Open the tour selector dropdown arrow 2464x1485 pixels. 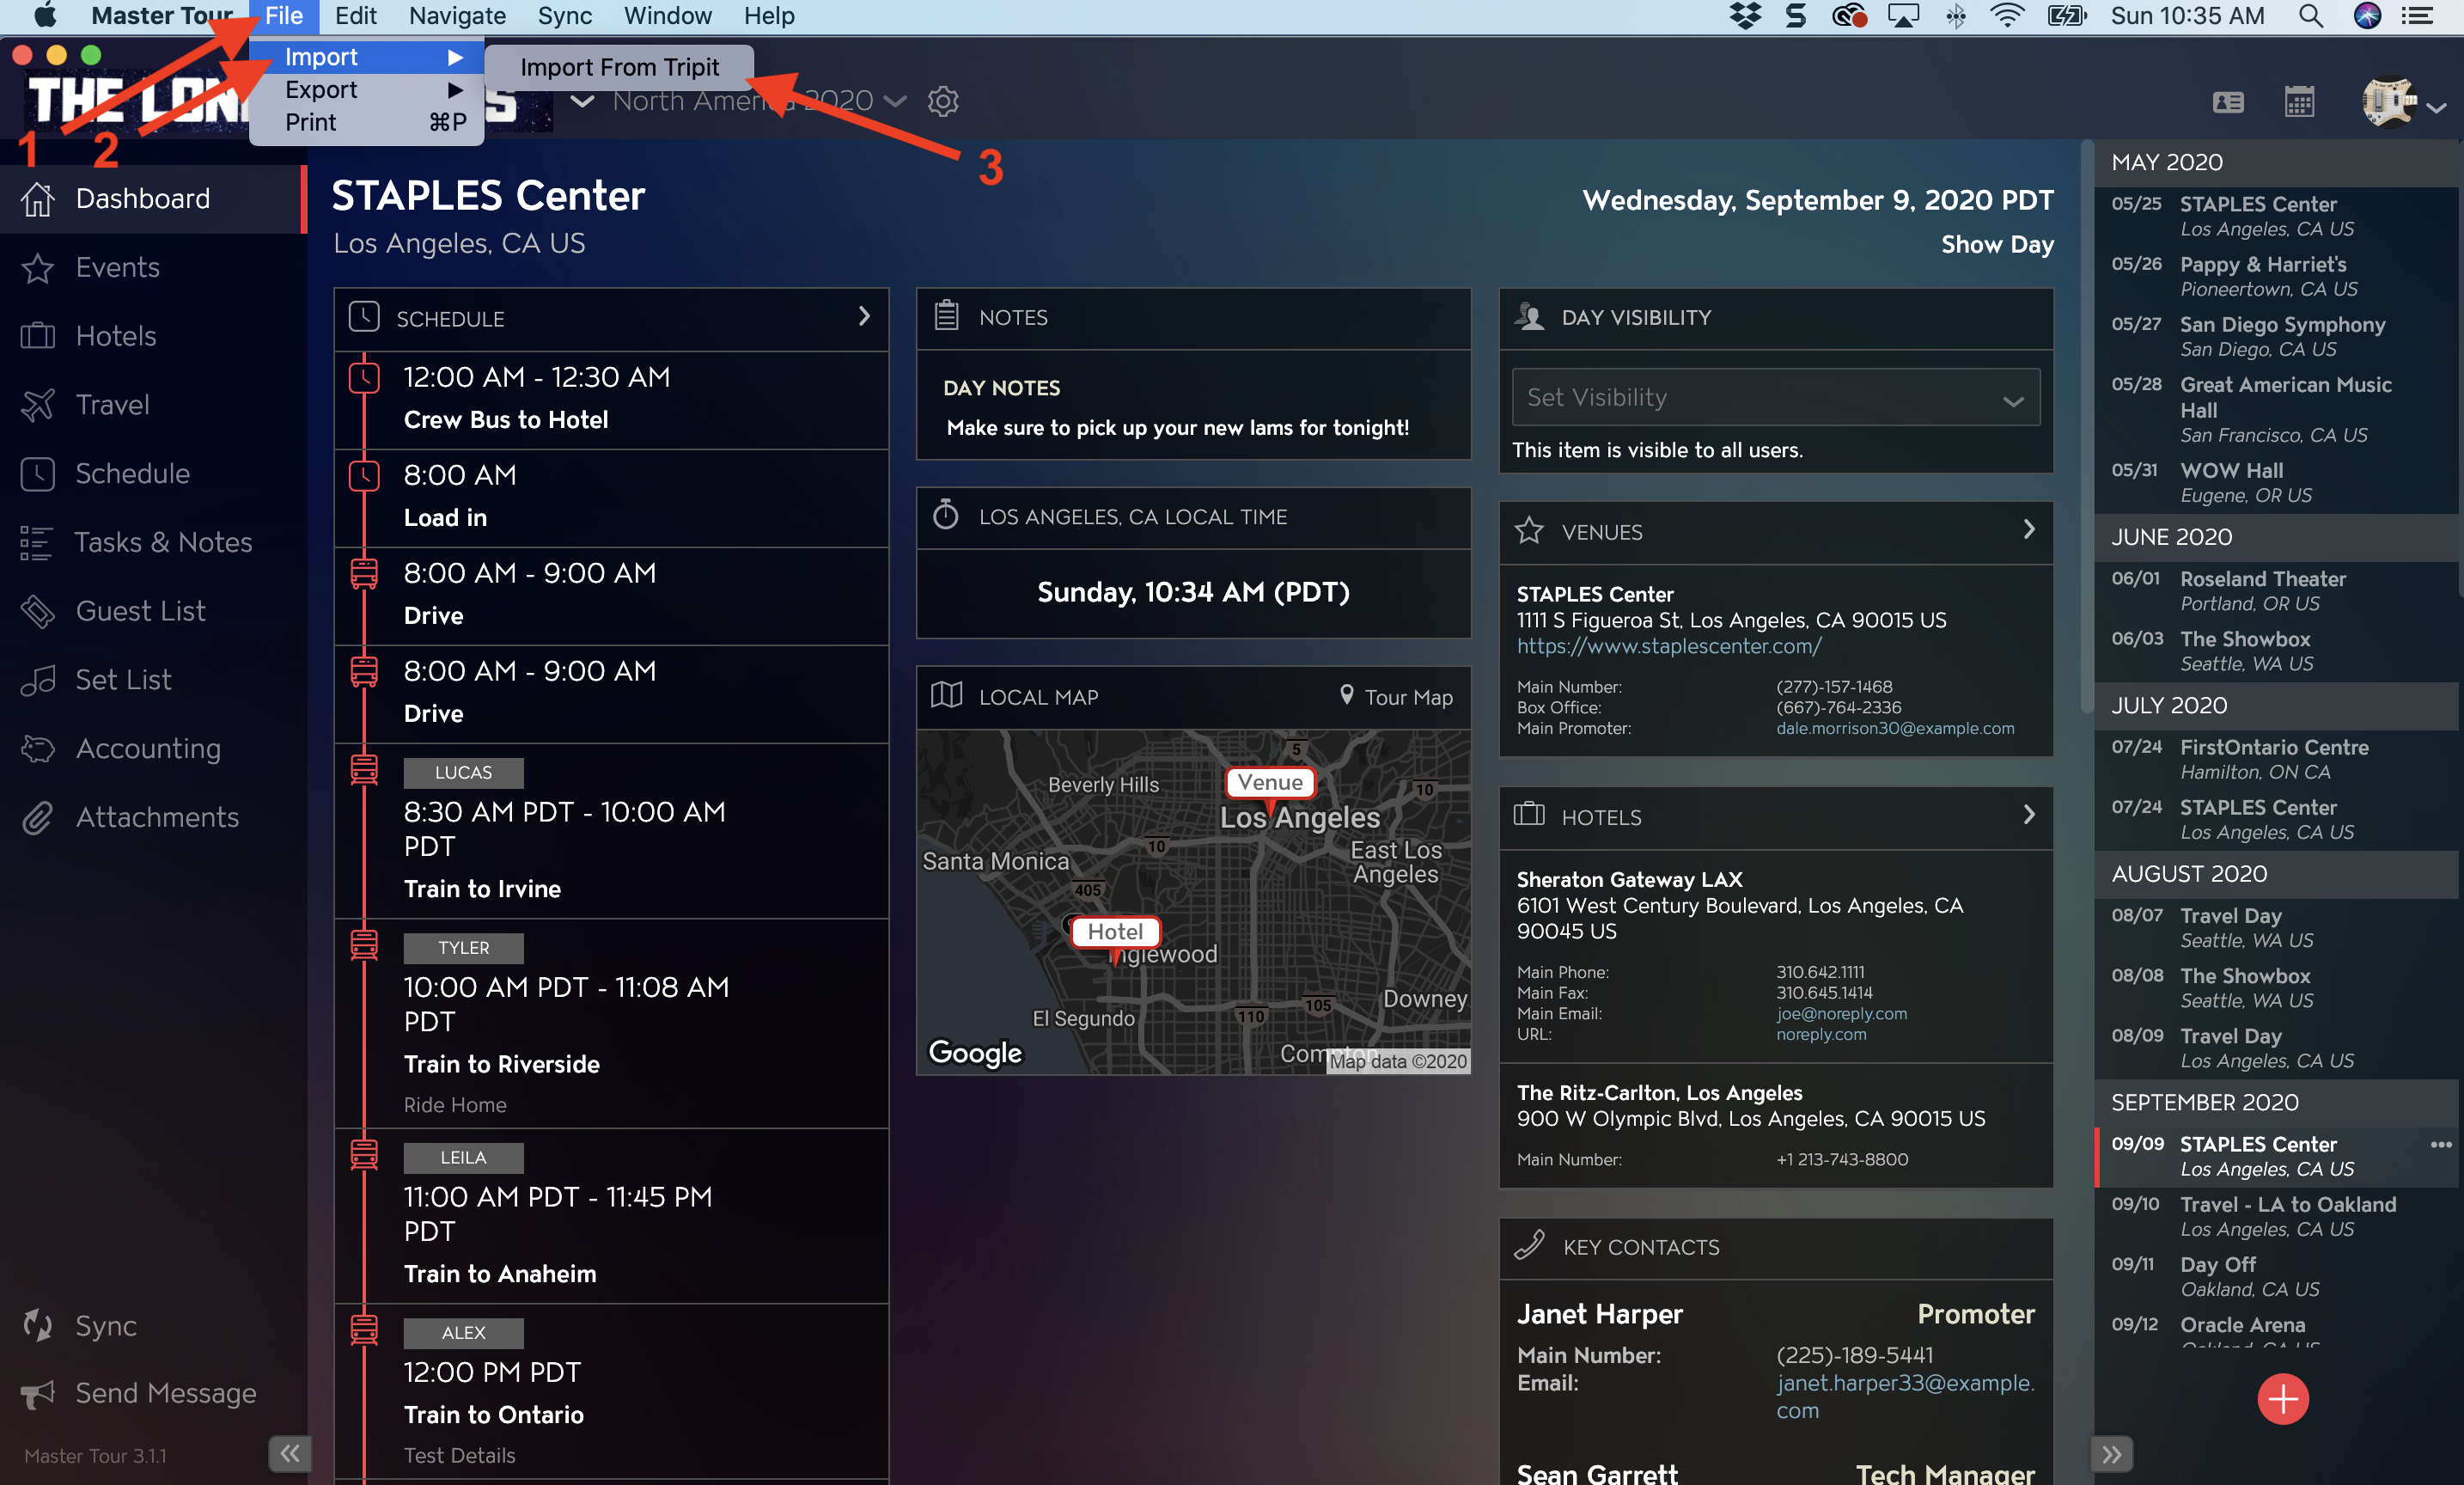581,102
